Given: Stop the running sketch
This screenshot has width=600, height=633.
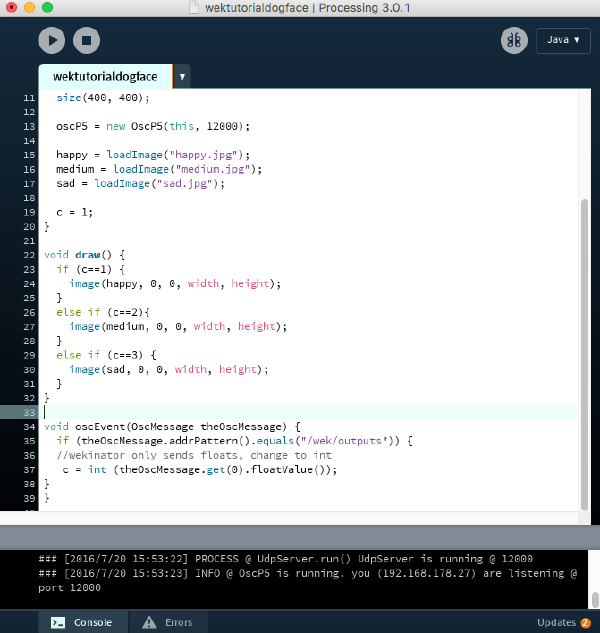Looking at the screenshot, I should click(86, 40).
